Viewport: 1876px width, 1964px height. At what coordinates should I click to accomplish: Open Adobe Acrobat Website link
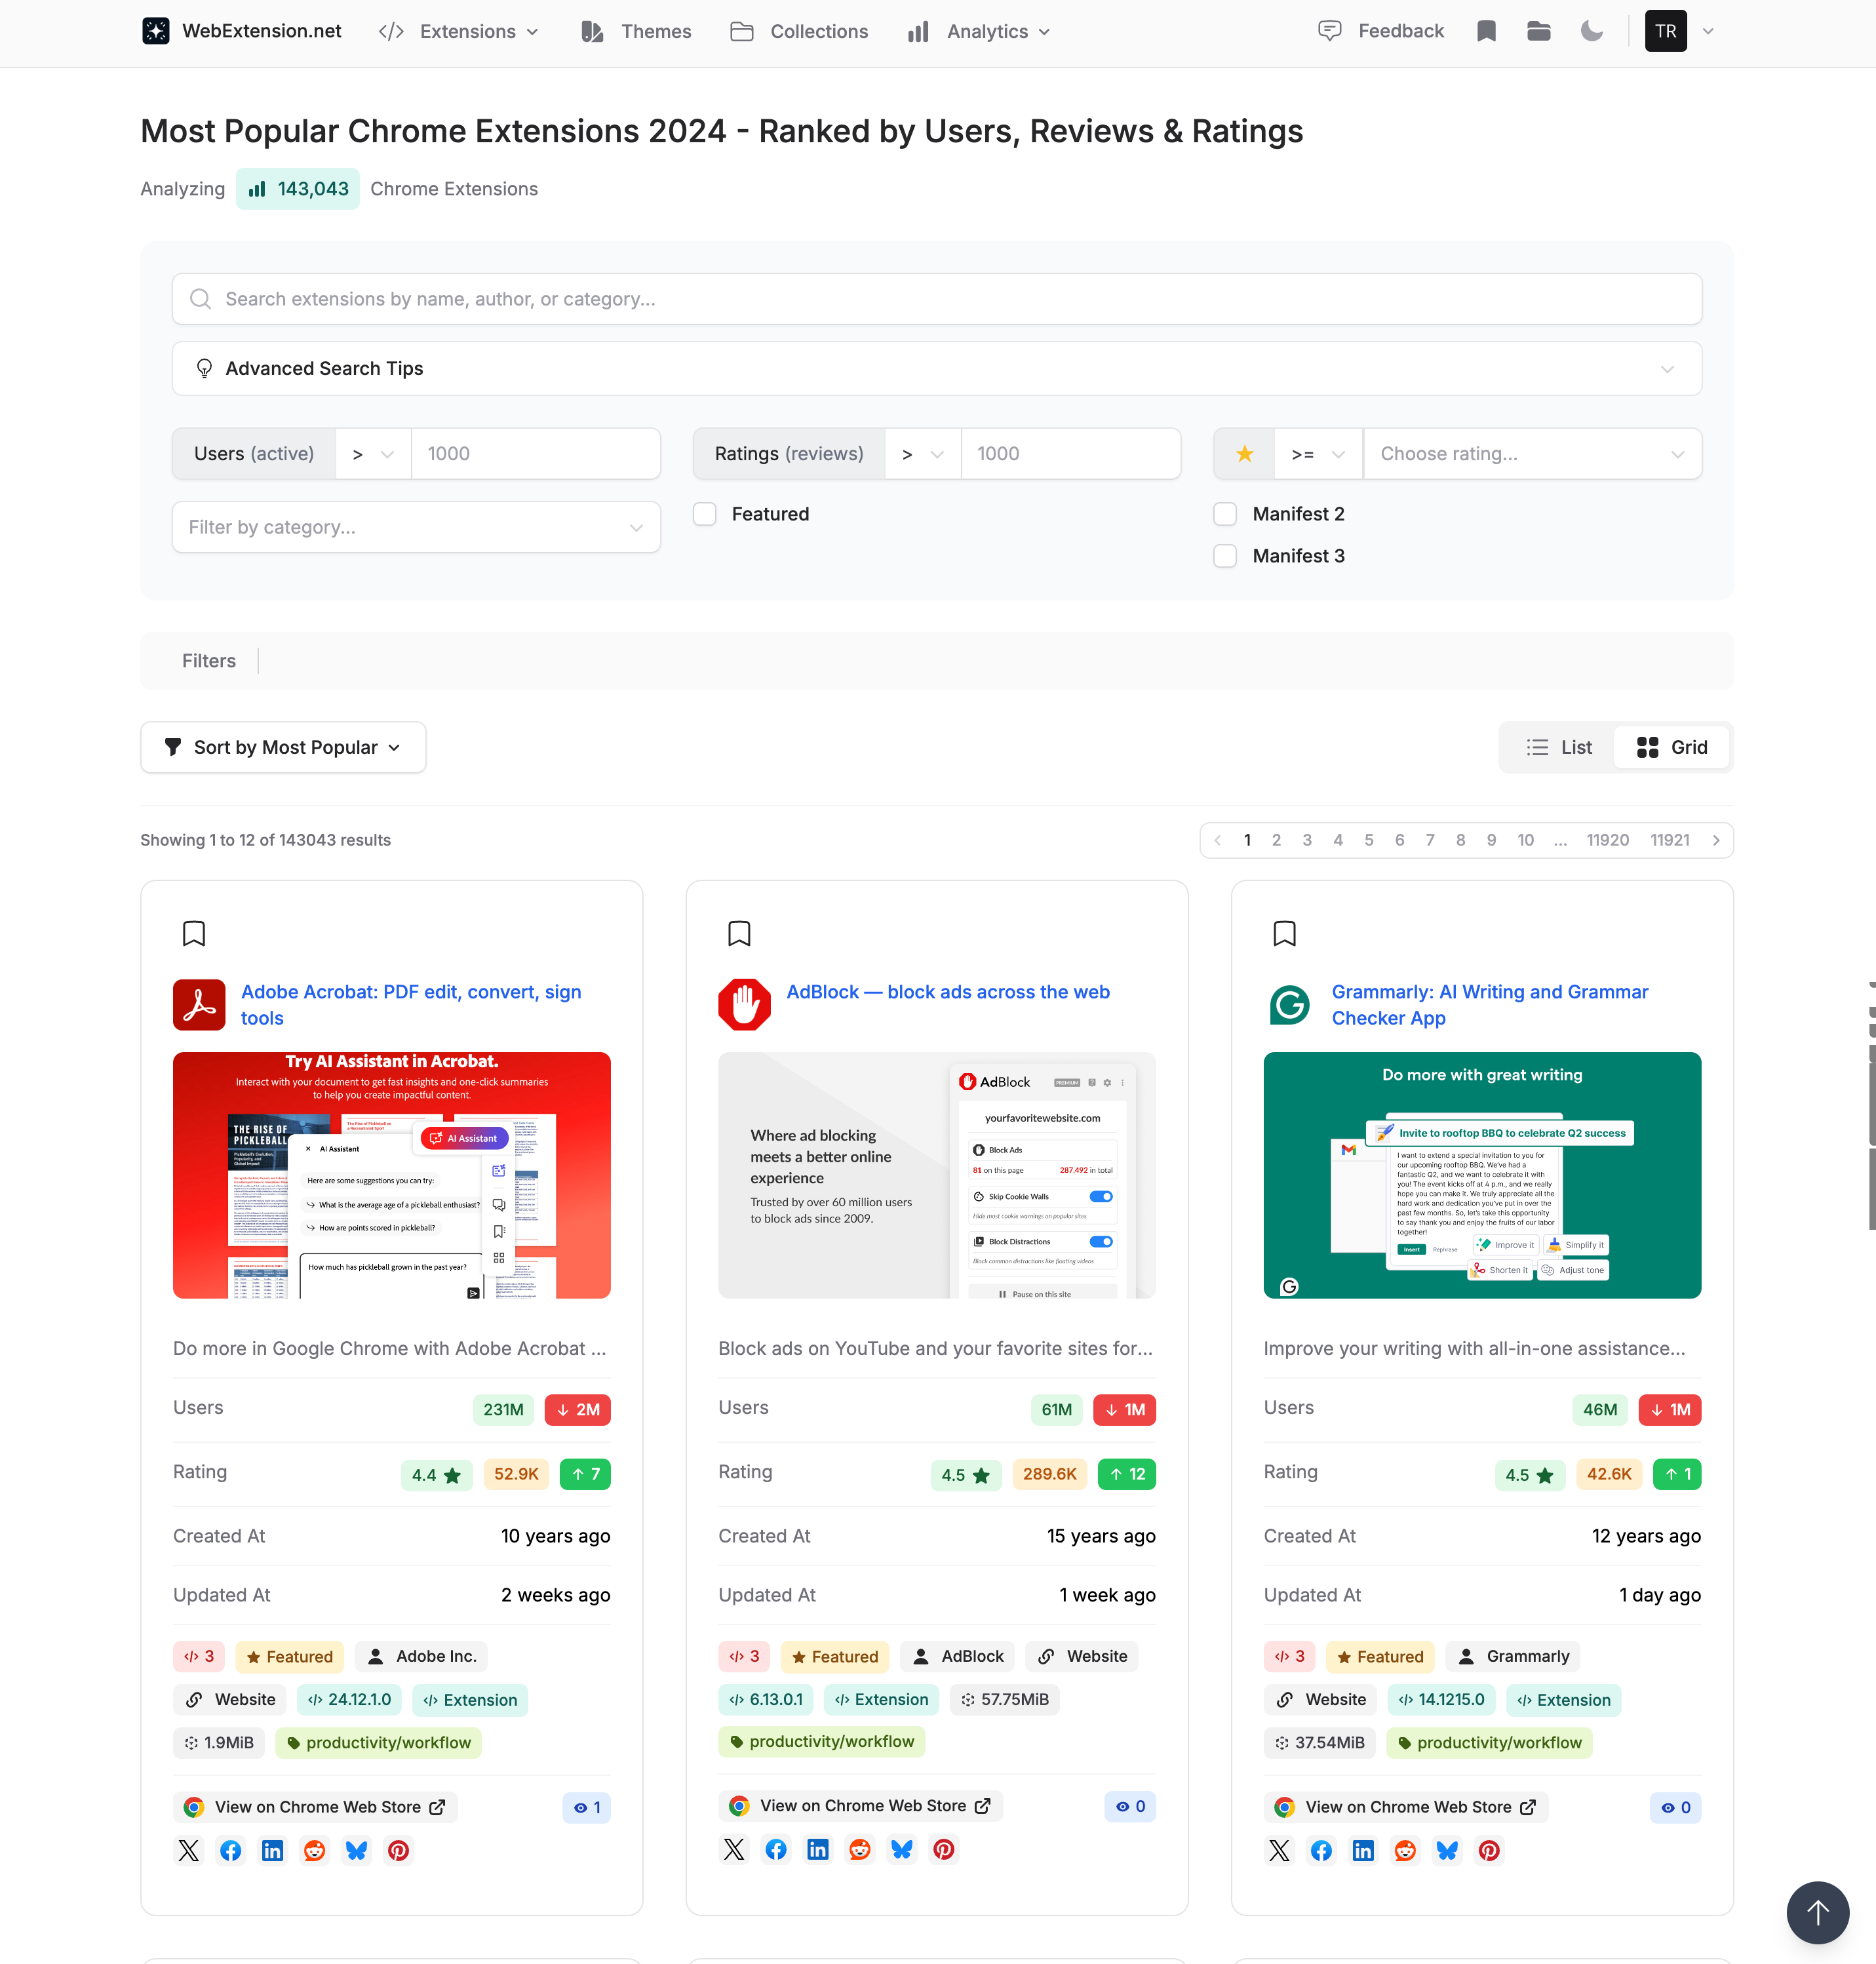coord(230,1699)
